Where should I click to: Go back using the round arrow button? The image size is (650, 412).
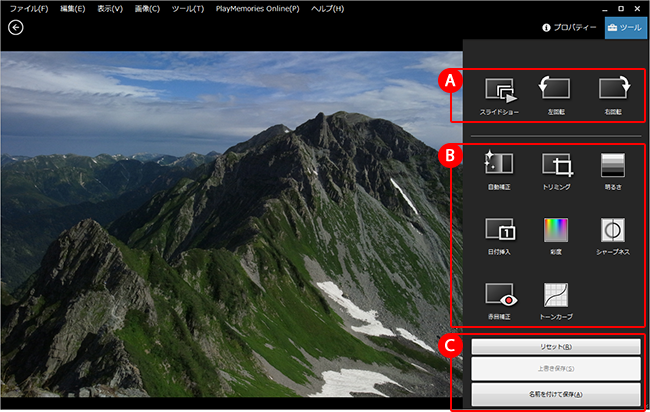[15, 27]
